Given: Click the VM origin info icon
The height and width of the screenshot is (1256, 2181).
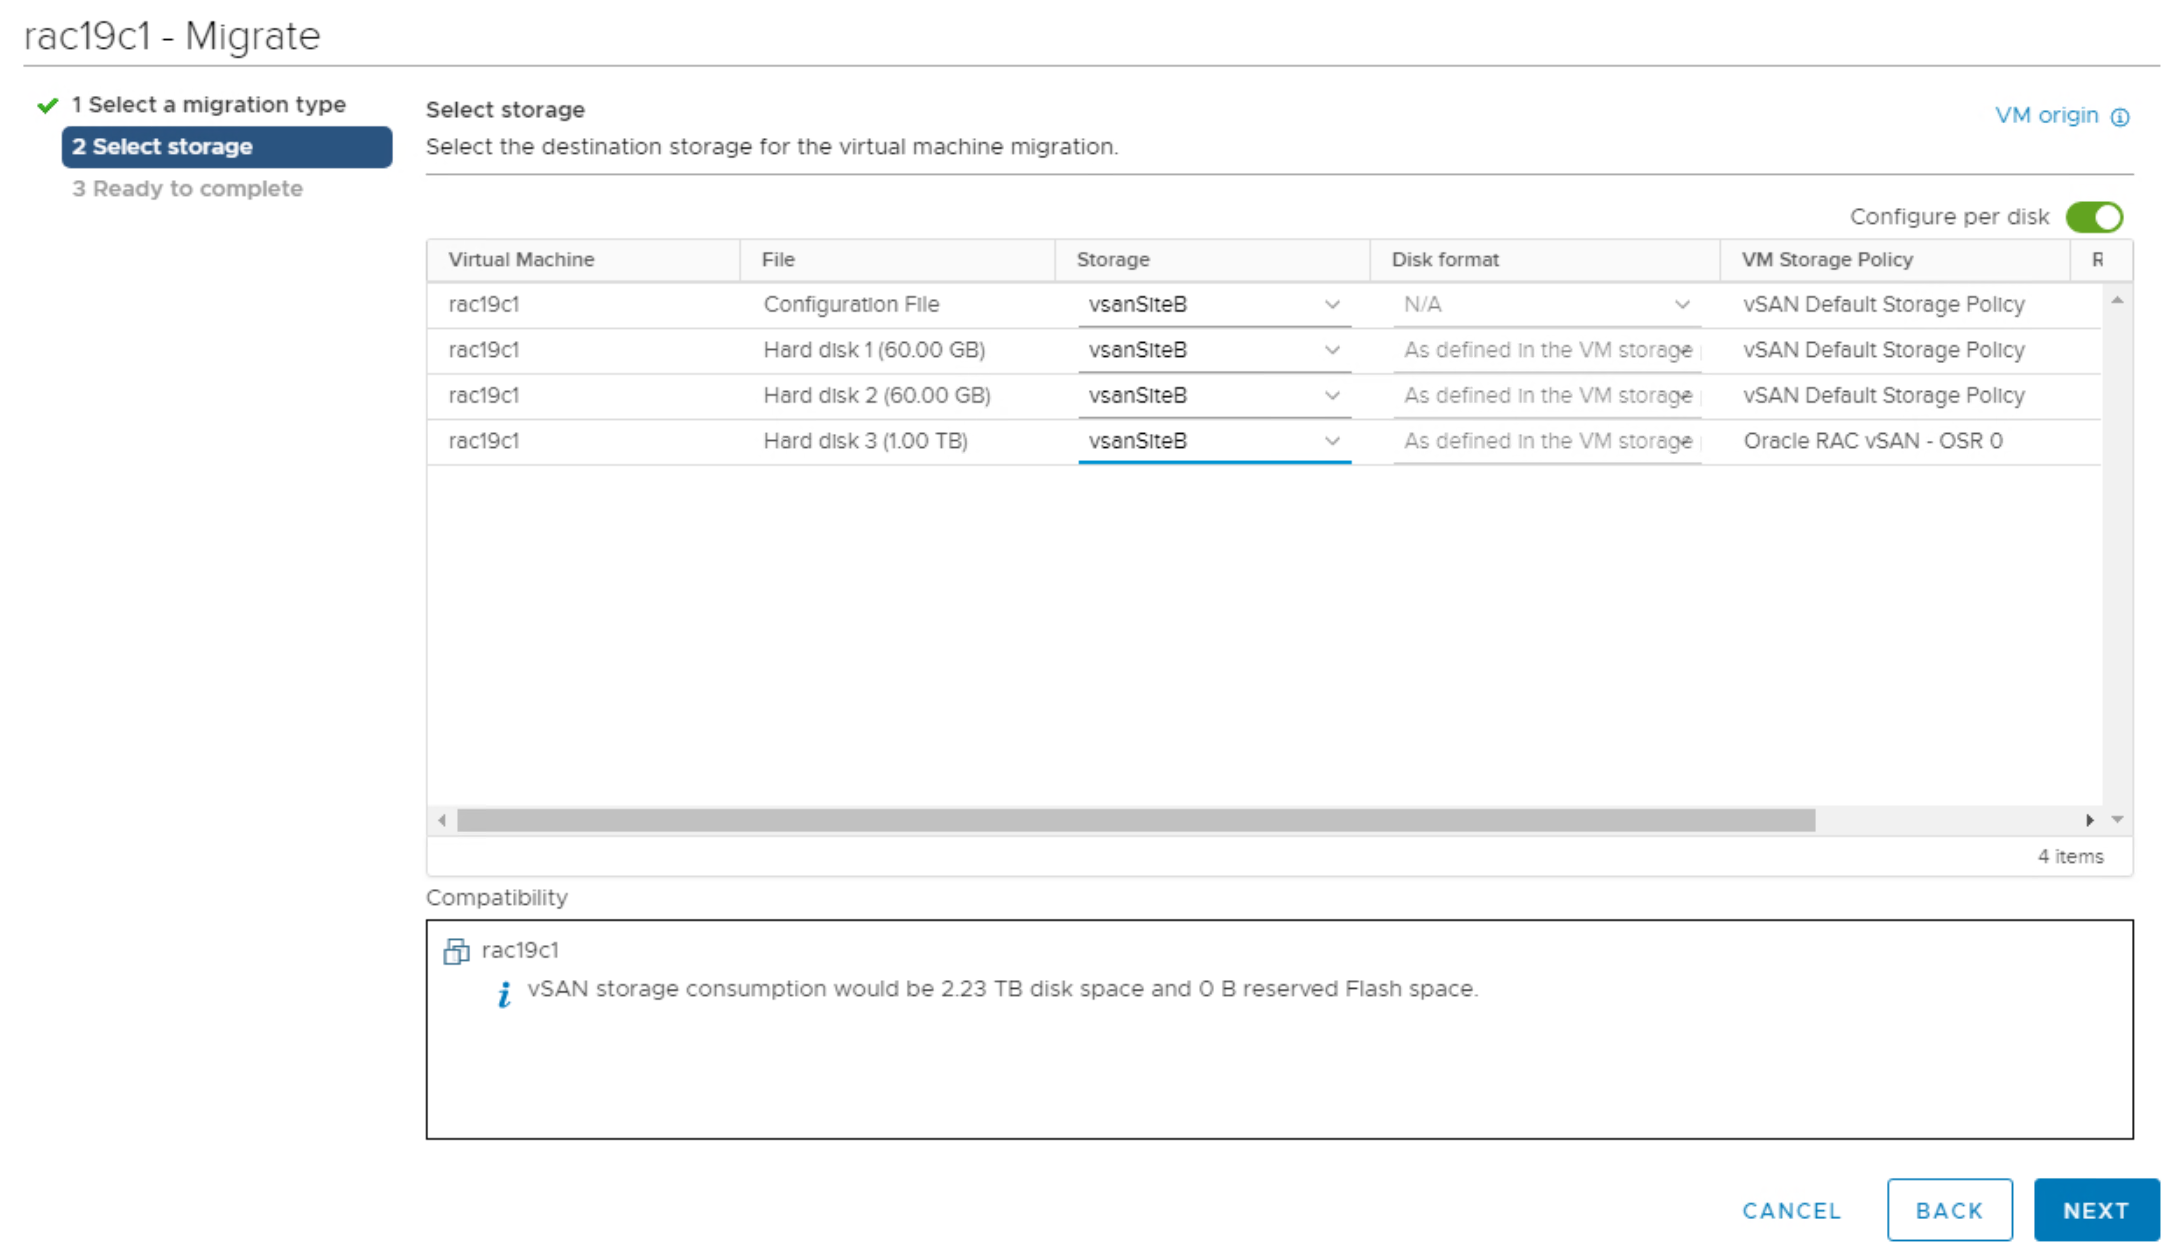Looking at the screenshot, I should pyautogui.click(x=2119, y=117).
